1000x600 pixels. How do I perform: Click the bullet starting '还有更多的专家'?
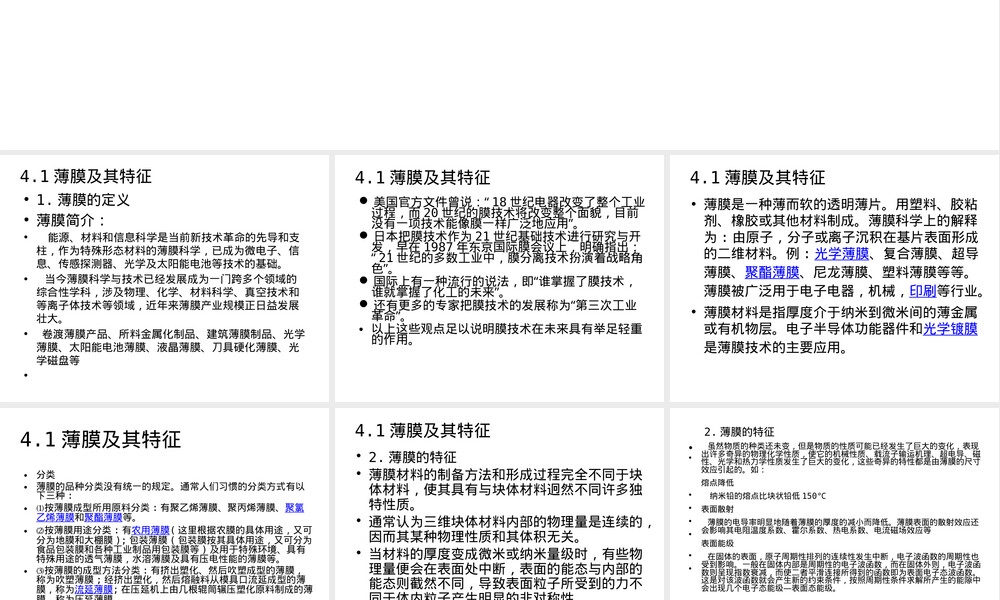(504, 310)
